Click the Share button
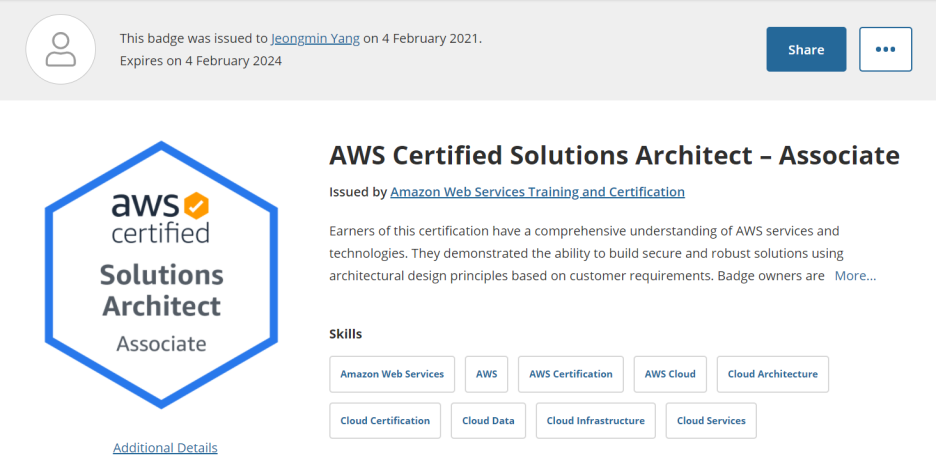The width and height of the screenshot is (936, 476). [x=806, y=50]
